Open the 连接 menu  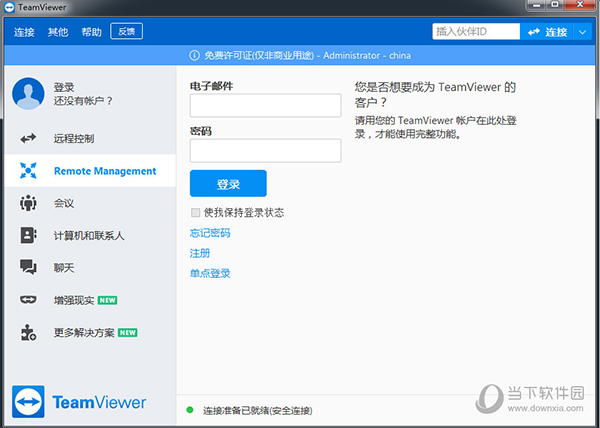pyautogui.click(x=24, y=32)
